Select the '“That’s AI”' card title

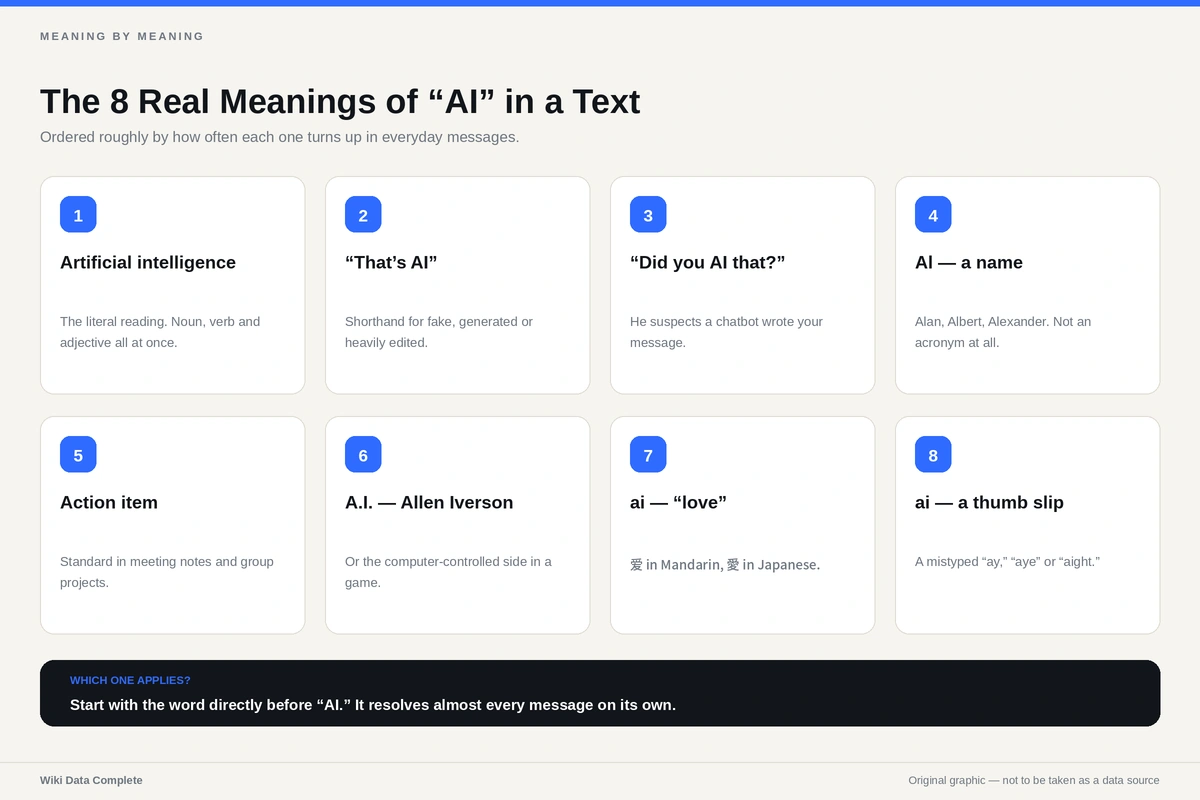click(x=391, y=263)
